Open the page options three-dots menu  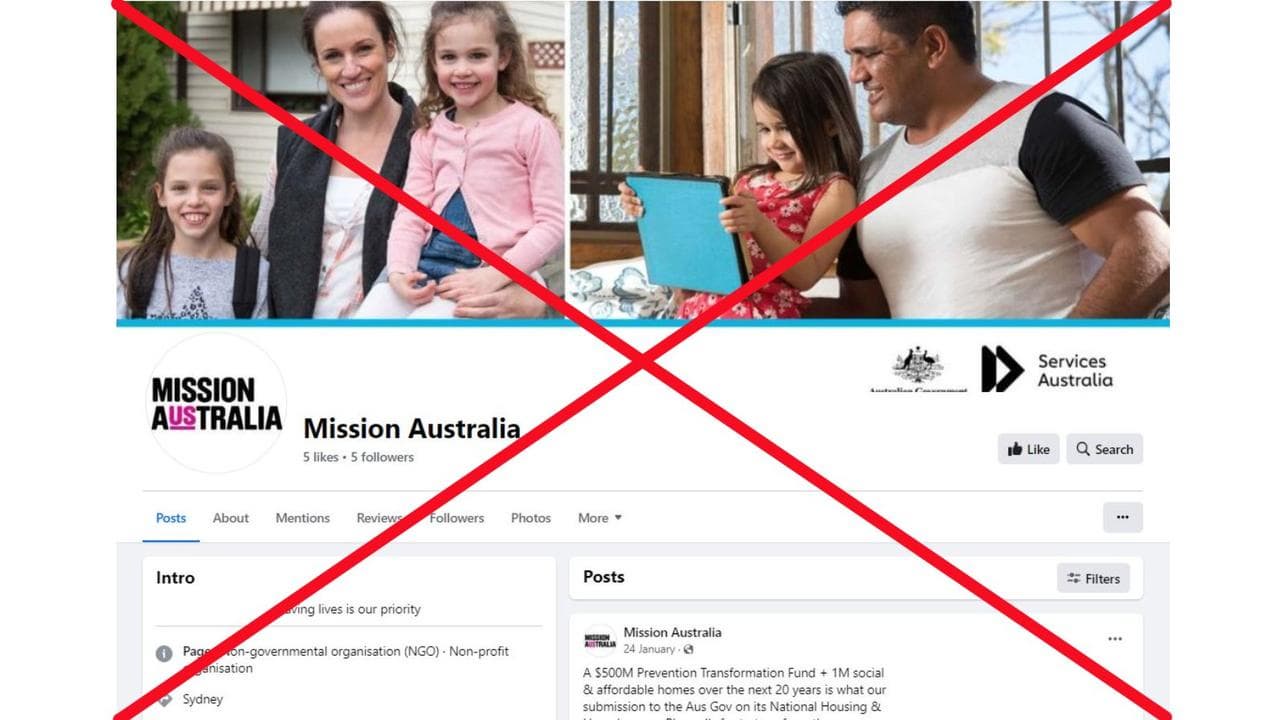1122,517
